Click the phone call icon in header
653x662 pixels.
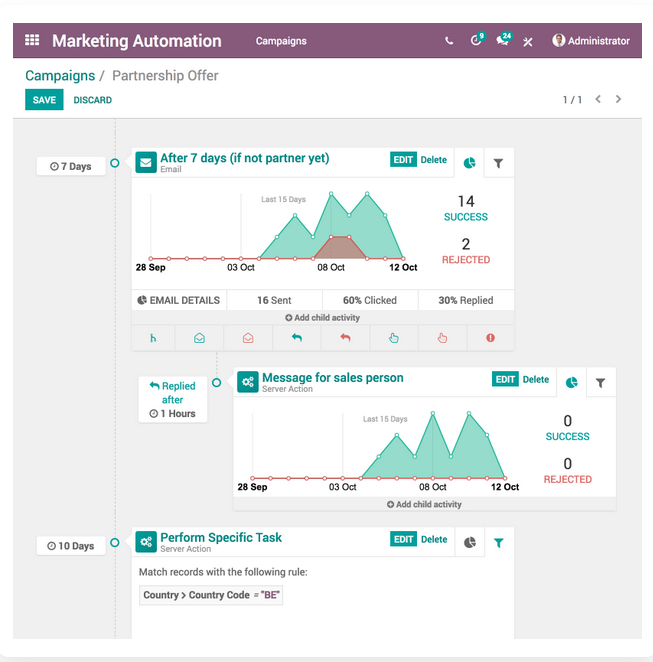tap(449, 41)
